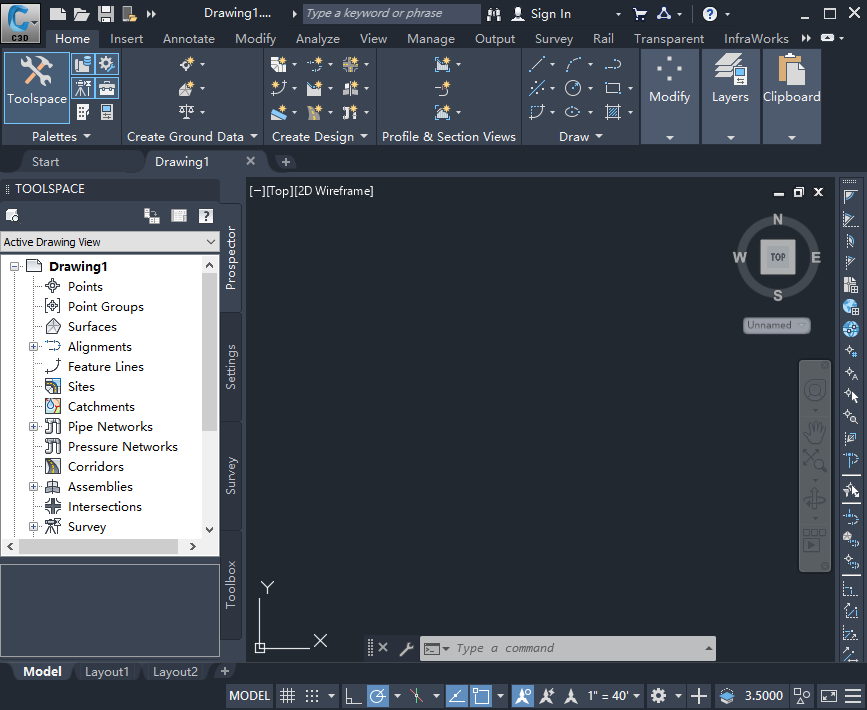The height and width of the screenshot is (710, 867).
Task: Open the Toolspace help question mark icon
Action: point(206,215)
